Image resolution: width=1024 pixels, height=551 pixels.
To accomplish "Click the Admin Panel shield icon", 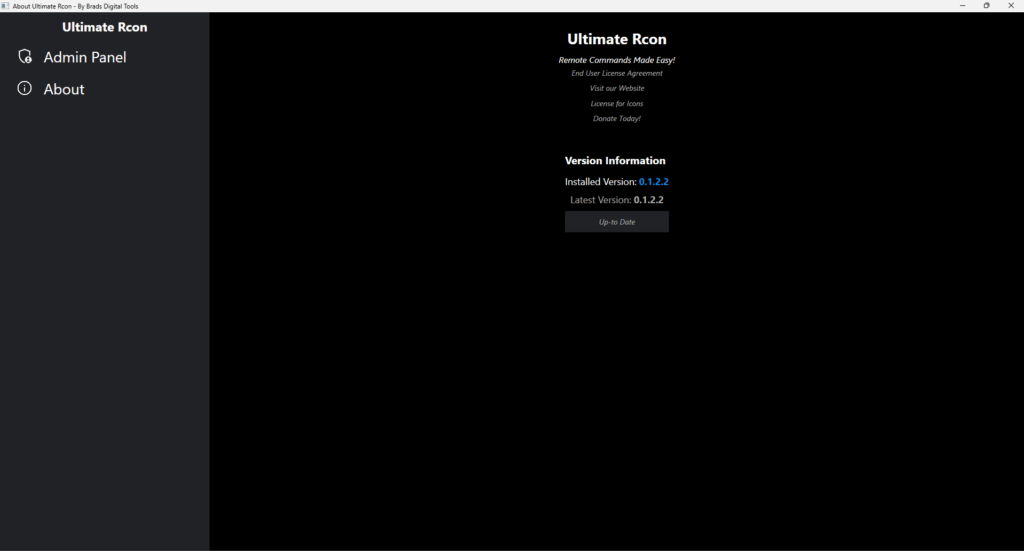I will coord(25,57).
